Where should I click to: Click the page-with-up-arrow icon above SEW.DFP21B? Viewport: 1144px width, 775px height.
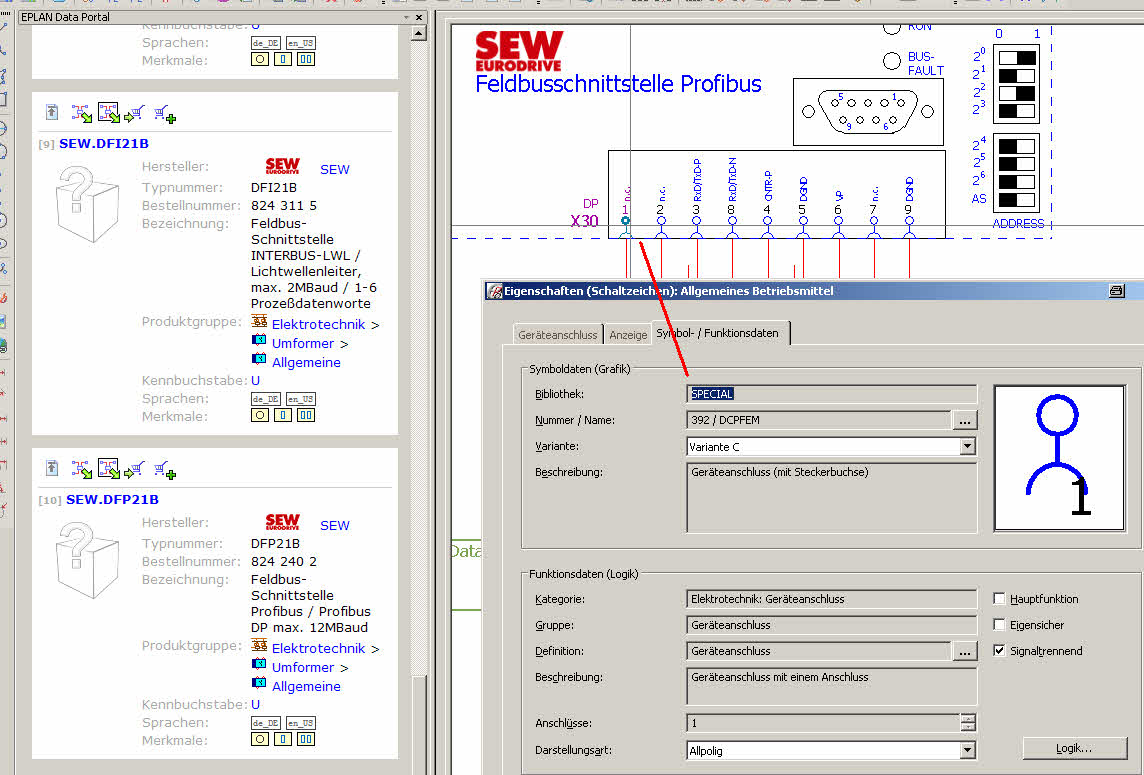click(x=52, y=469)
